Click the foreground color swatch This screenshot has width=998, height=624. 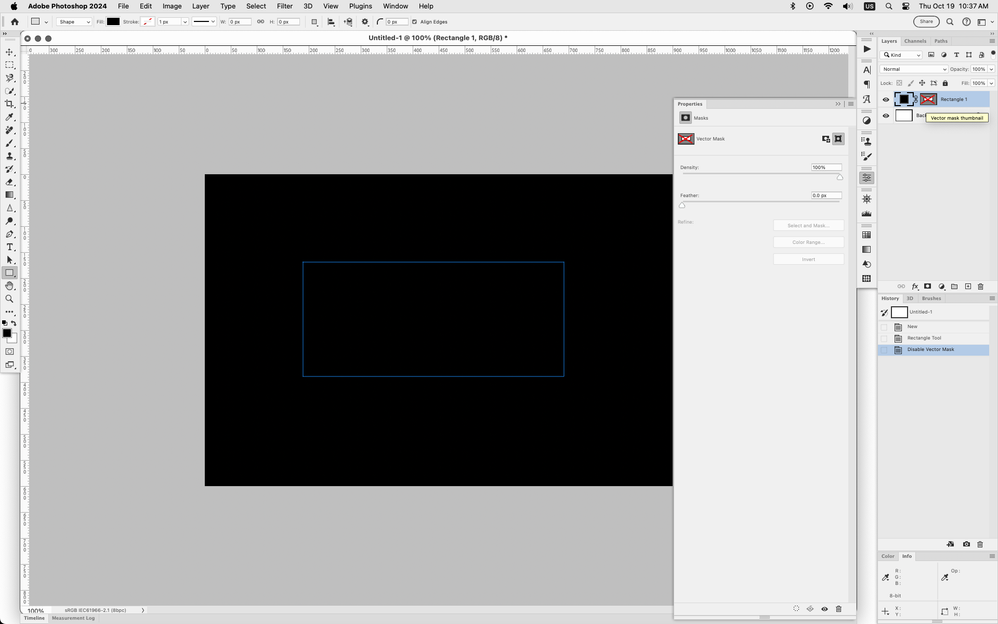click(7, 334)
